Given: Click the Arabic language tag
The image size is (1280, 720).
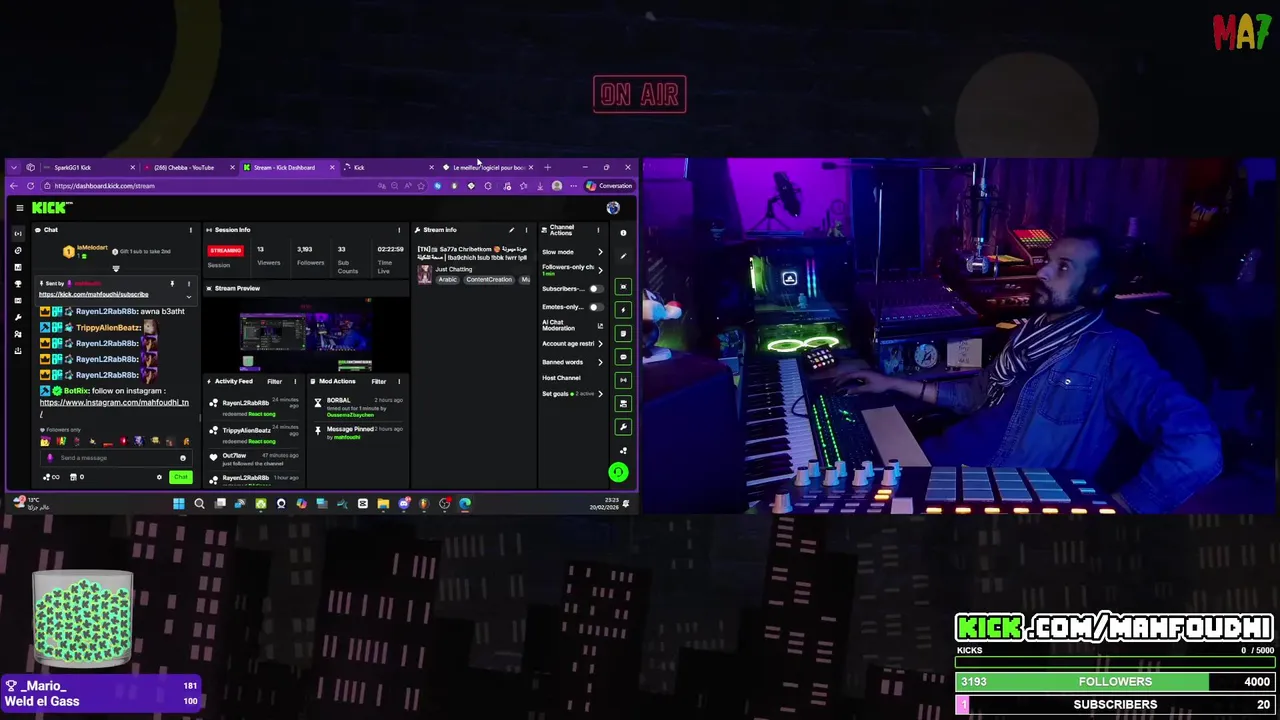Looking at the screenshot, I should click(447, 280).
